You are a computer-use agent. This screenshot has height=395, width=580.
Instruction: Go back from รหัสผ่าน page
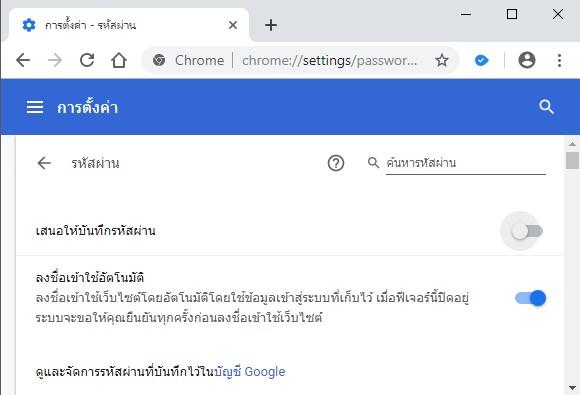pyautogui.click(x=44, y=163)
